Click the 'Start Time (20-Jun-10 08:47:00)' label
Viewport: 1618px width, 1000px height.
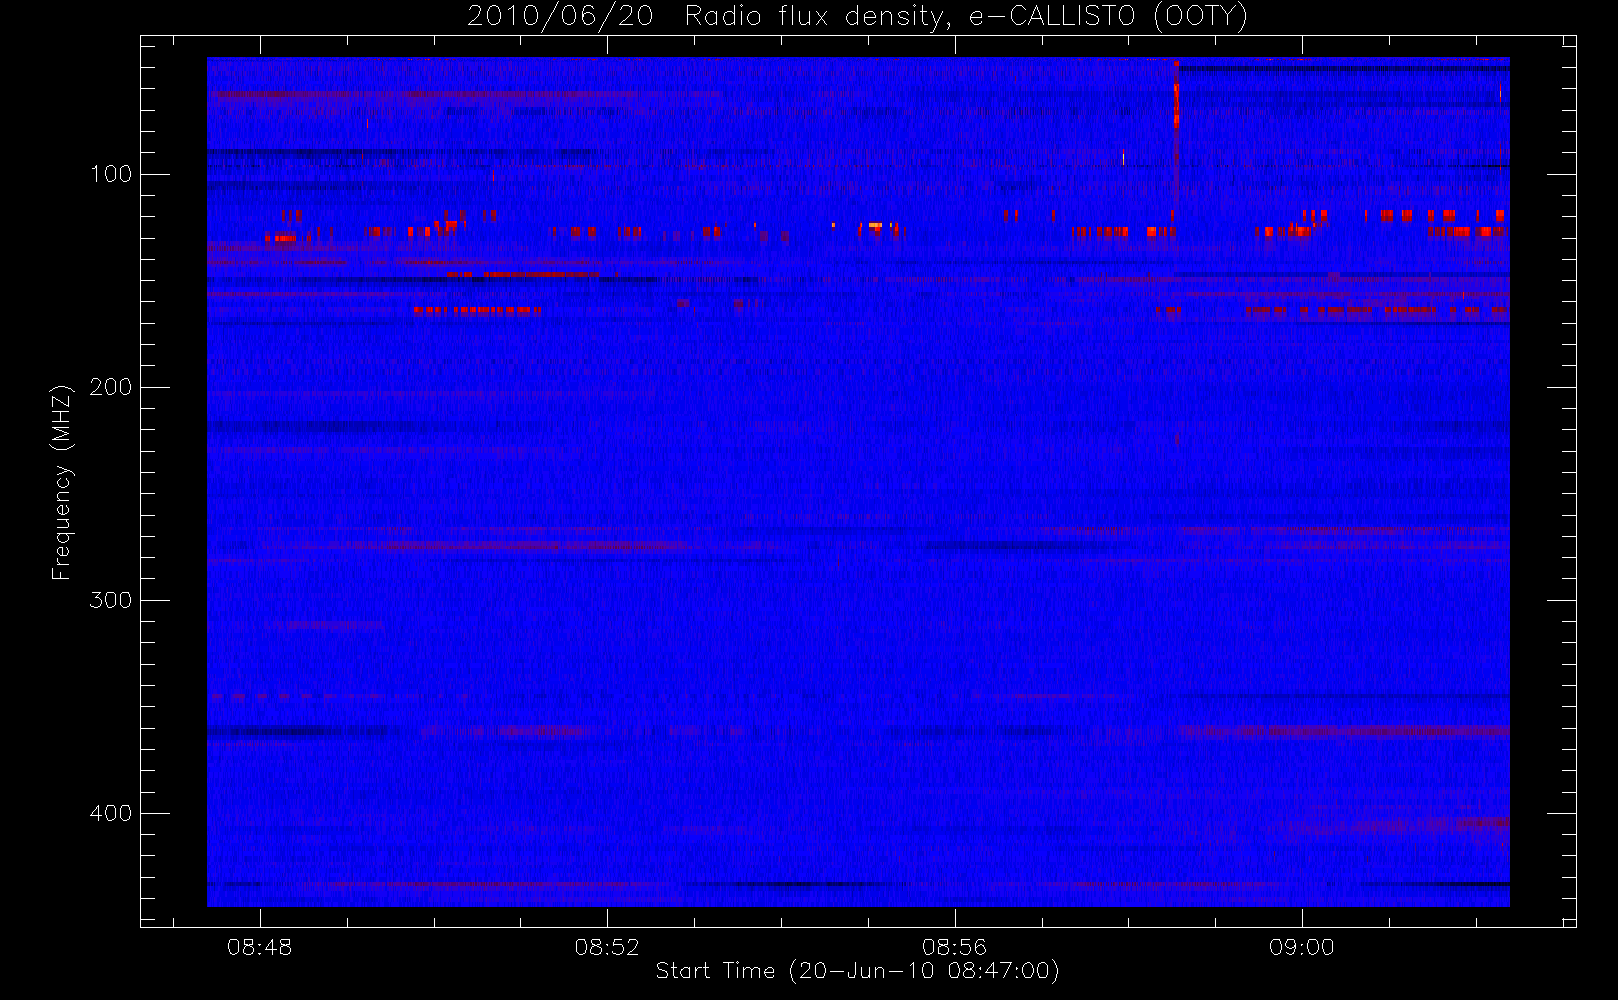tap(857, 971)
